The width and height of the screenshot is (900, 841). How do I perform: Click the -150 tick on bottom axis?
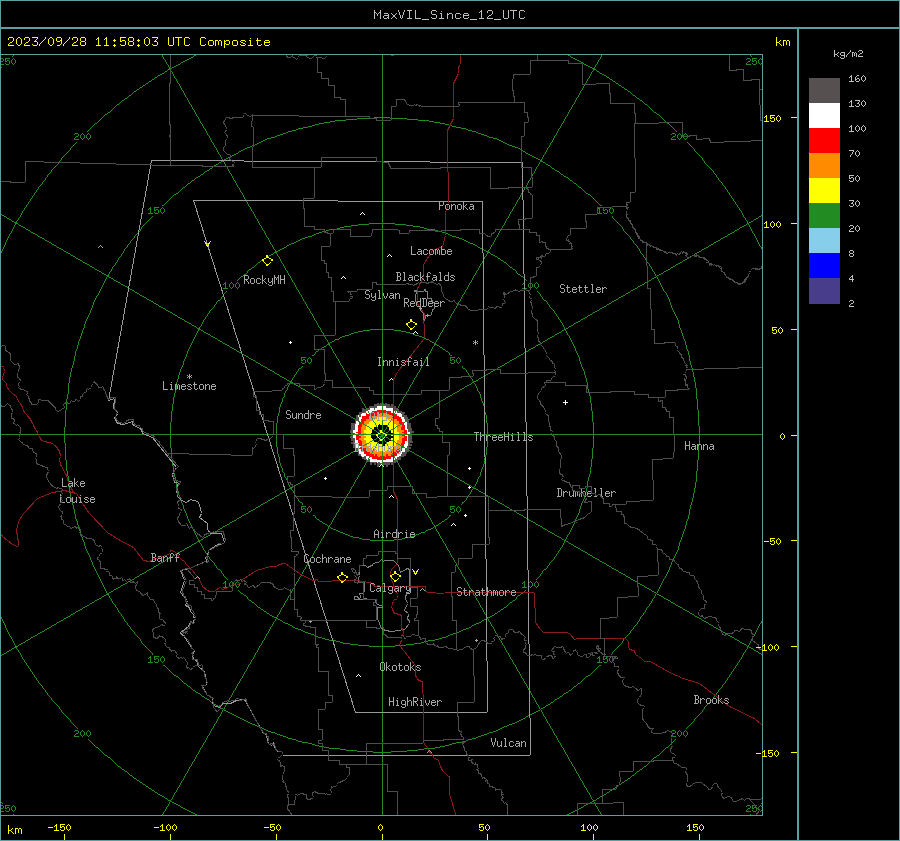pyautogui.click(x=59, y=827)
